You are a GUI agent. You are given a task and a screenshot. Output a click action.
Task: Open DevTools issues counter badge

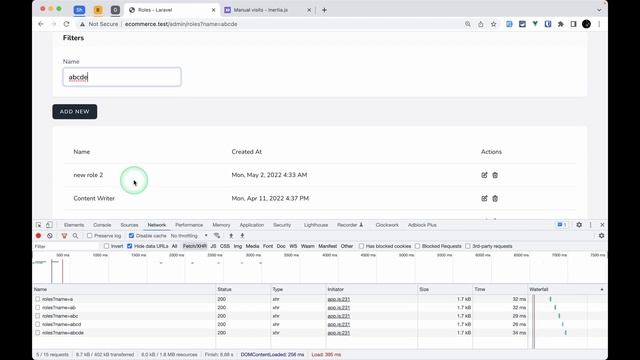click(562, 225)
